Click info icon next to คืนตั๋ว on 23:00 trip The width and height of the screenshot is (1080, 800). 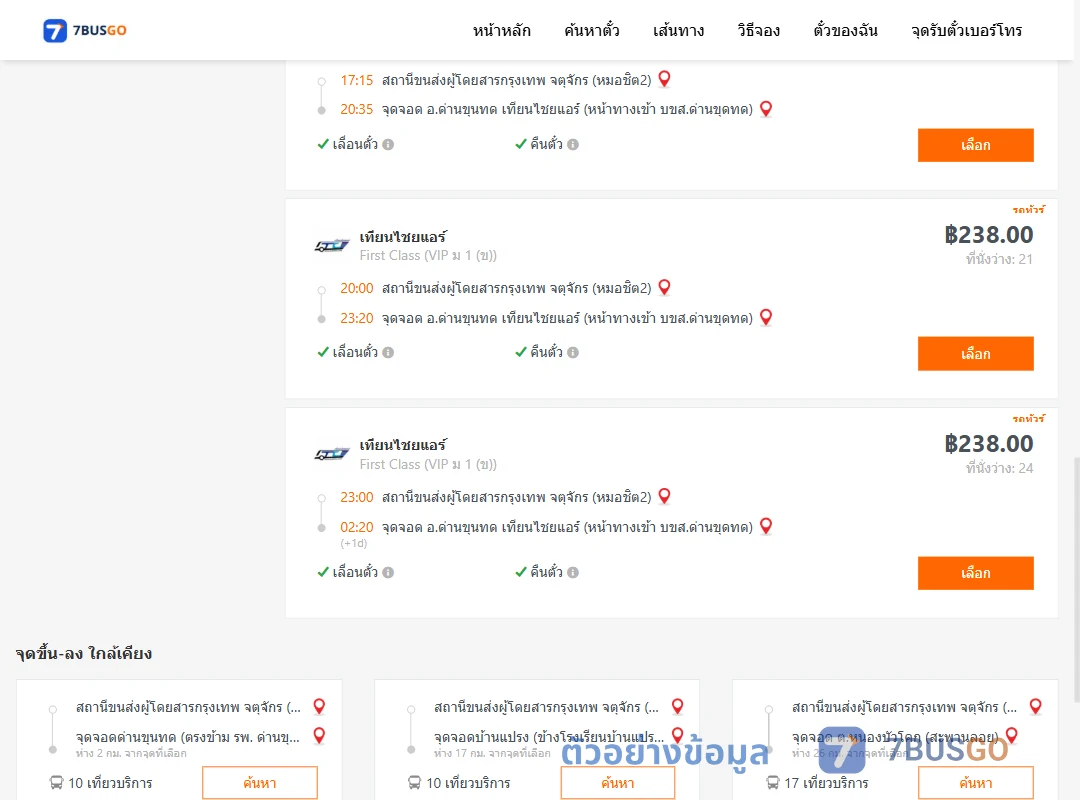click(x=573, y=573)
